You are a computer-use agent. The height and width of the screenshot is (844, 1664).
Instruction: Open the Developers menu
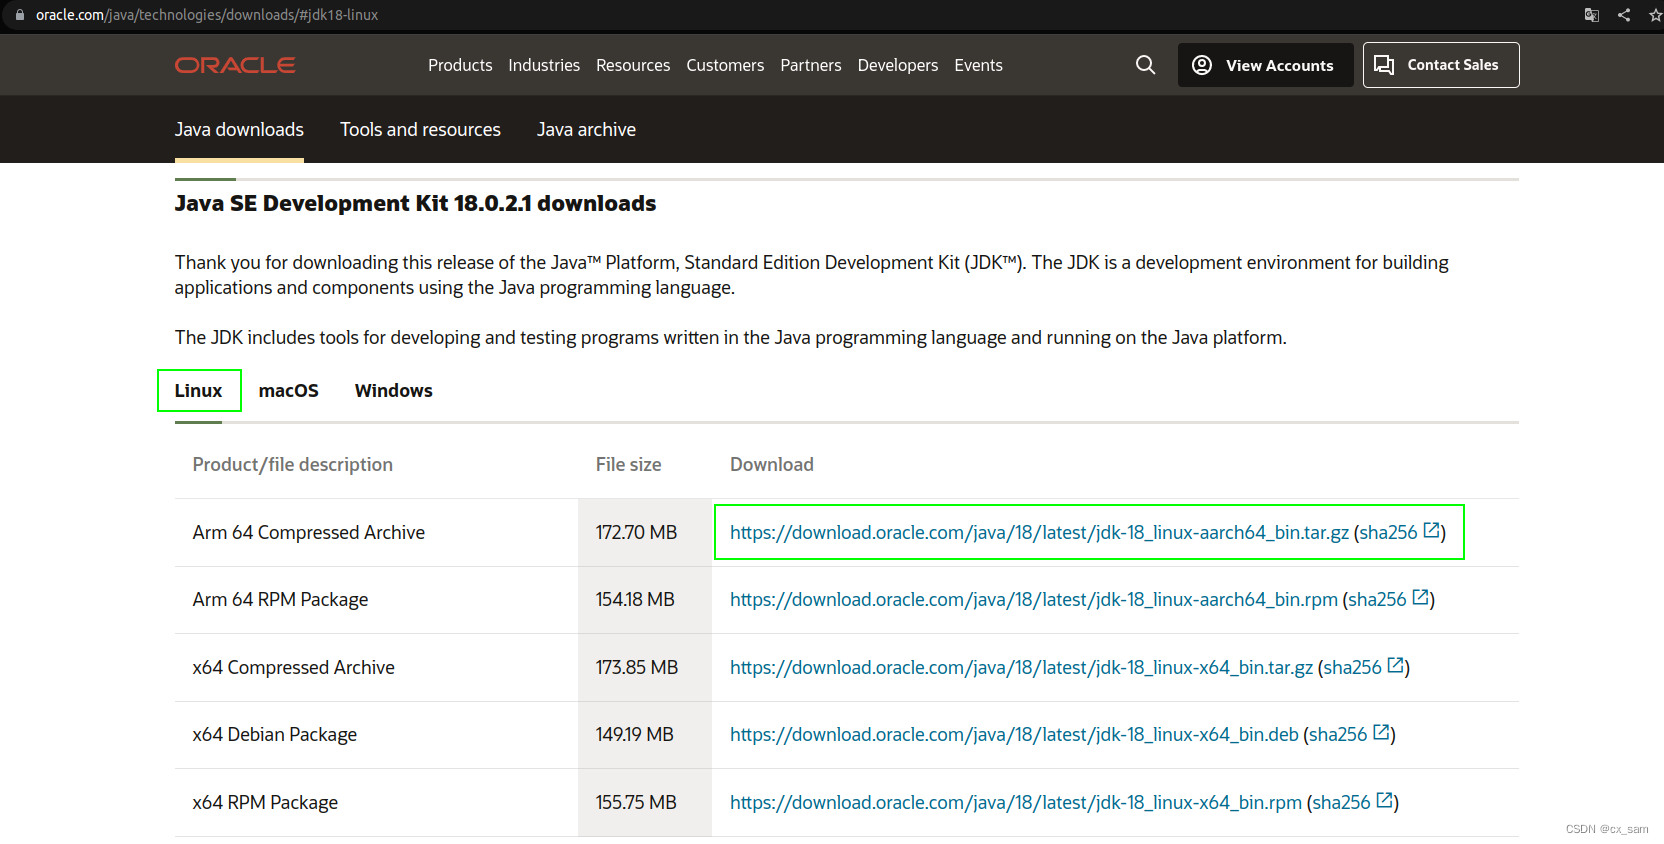tap(898, 65)
